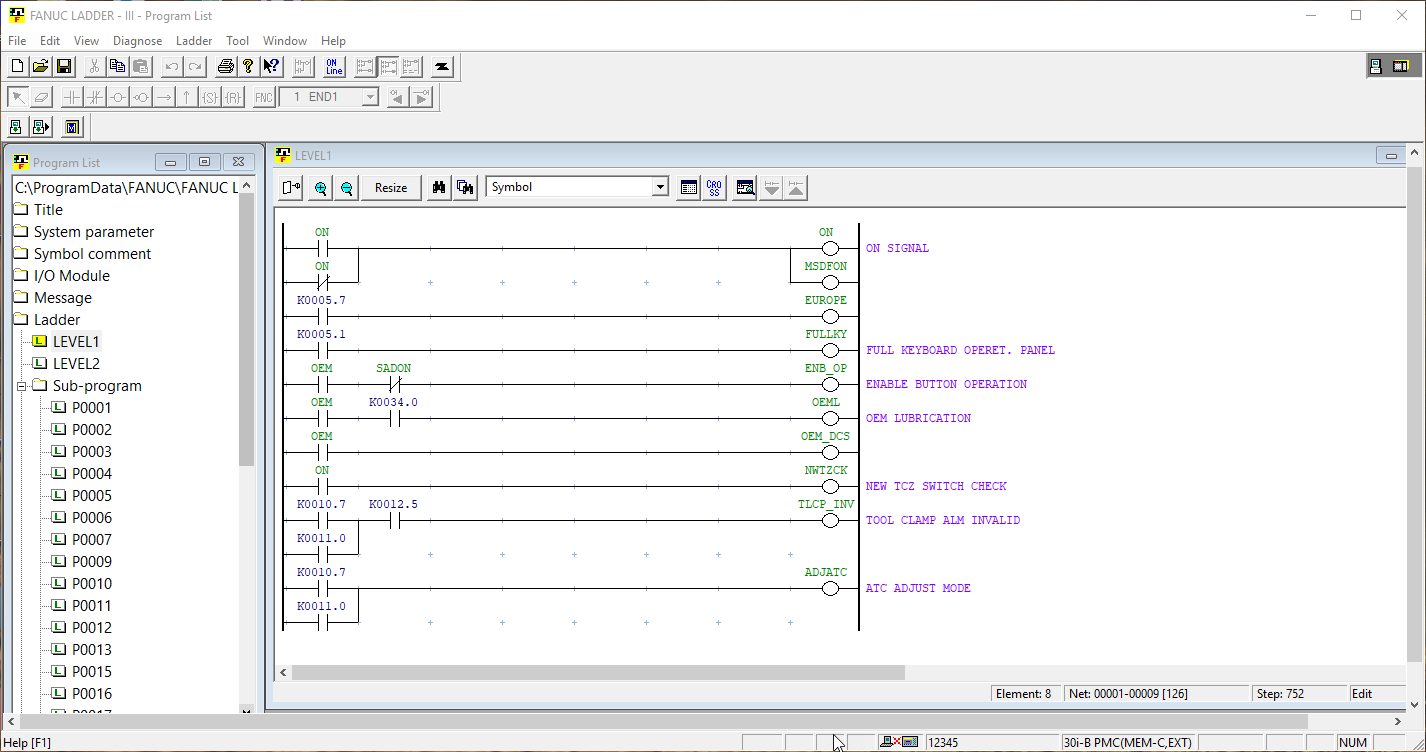Open the Help menu

334,41
